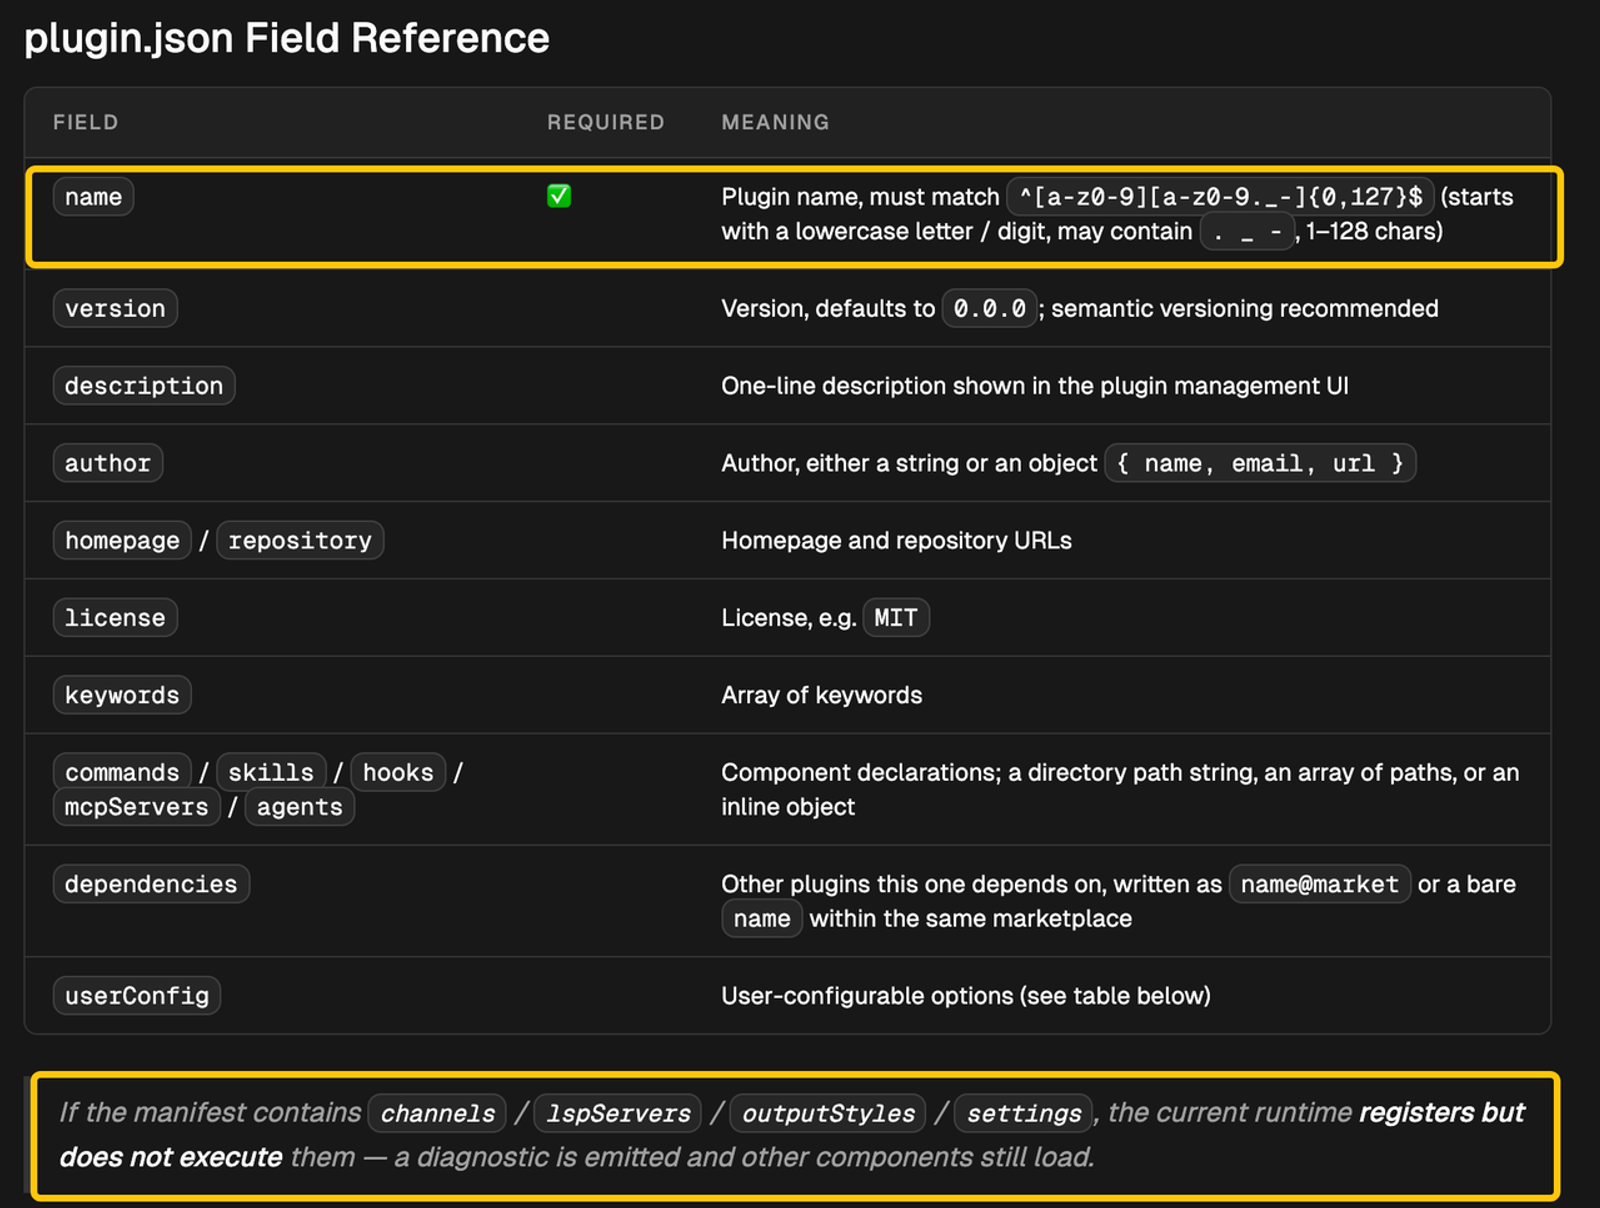
Task: Click the REQUIRED column header
Action: pos(606,122)
